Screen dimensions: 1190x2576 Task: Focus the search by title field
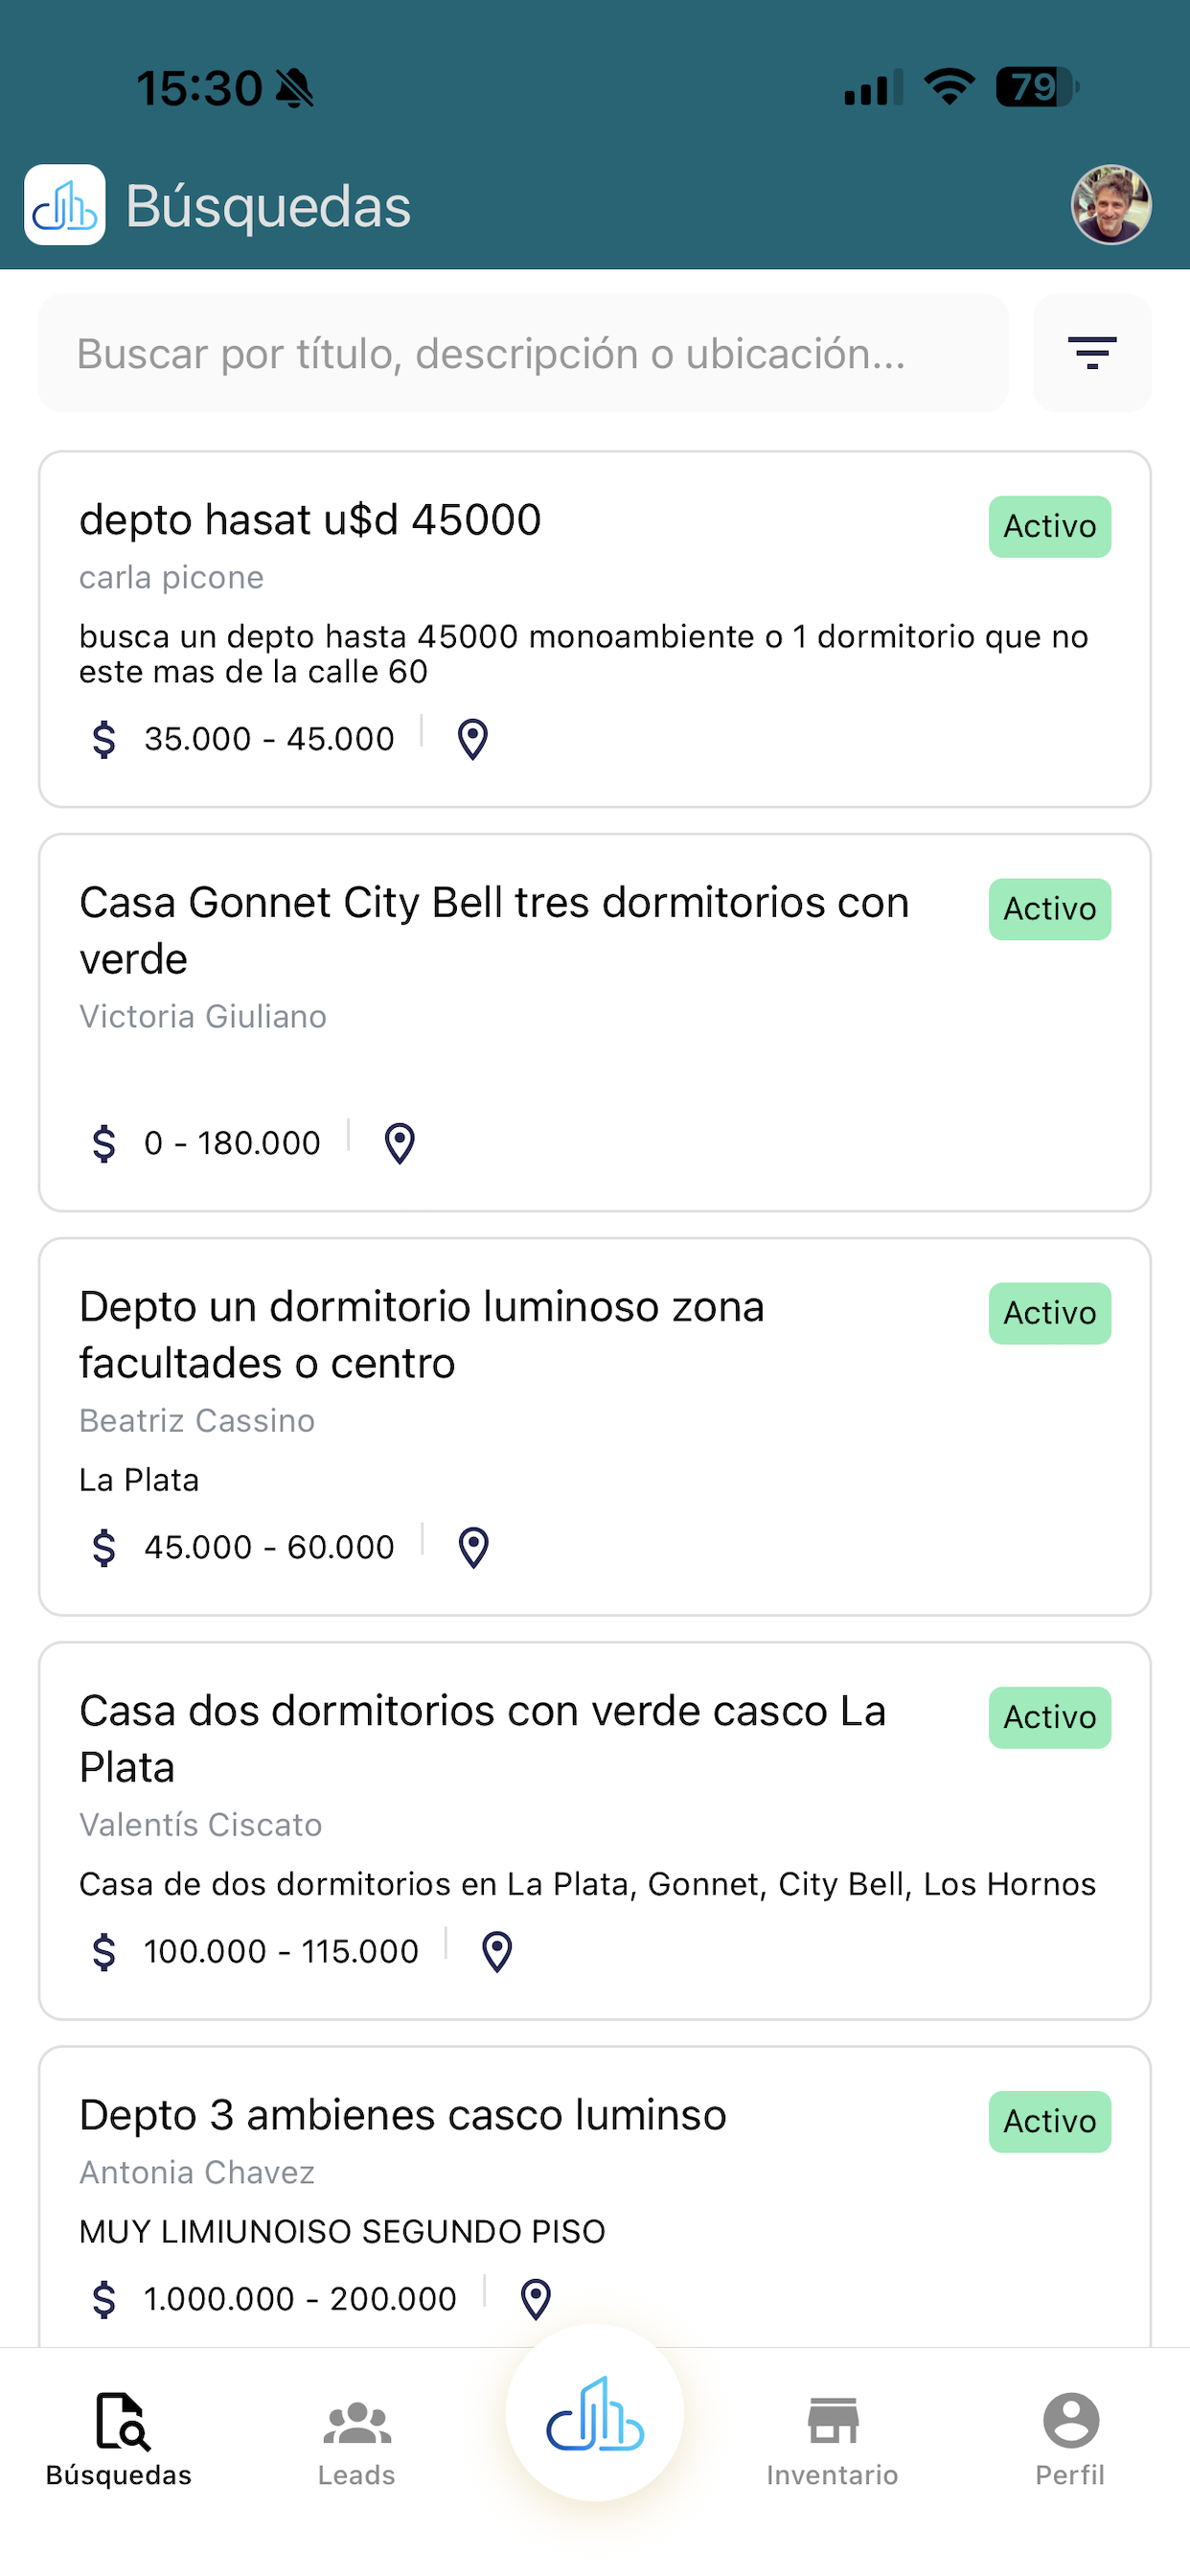coord(523,353)
